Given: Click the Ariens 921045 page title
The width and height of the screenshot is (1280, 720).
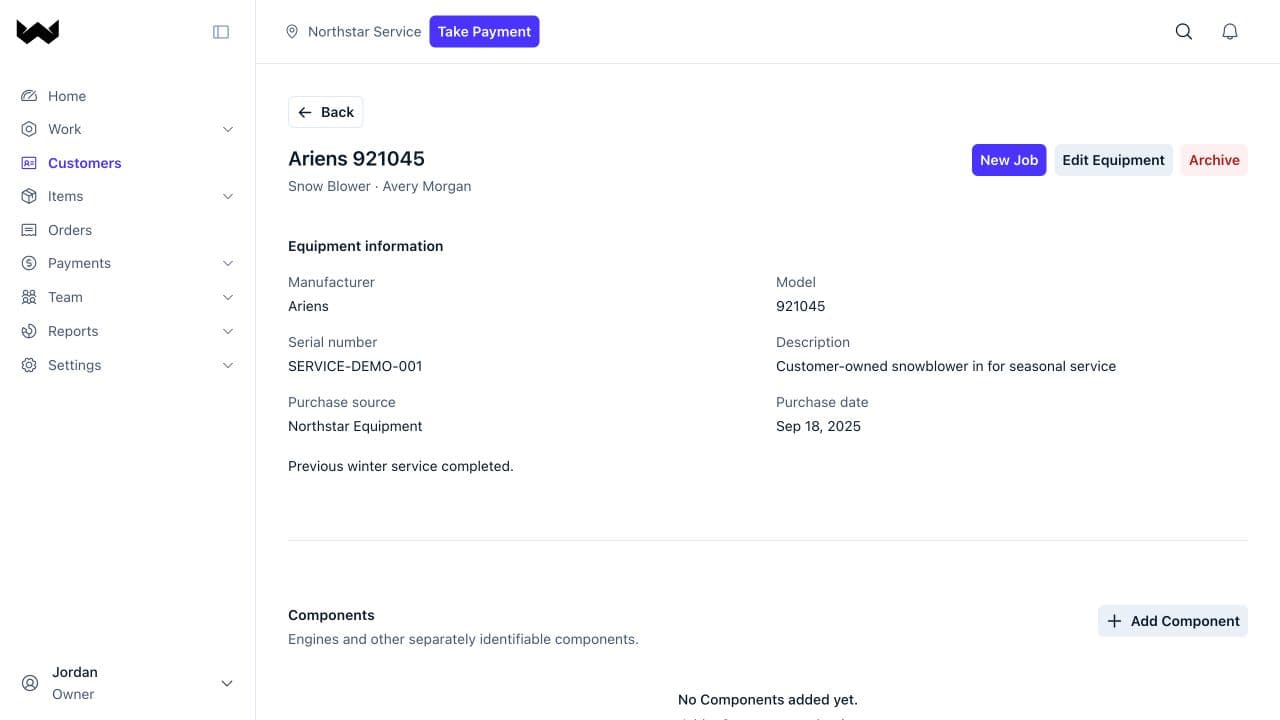Looking at the screenshot, I should tap(356, 158).
